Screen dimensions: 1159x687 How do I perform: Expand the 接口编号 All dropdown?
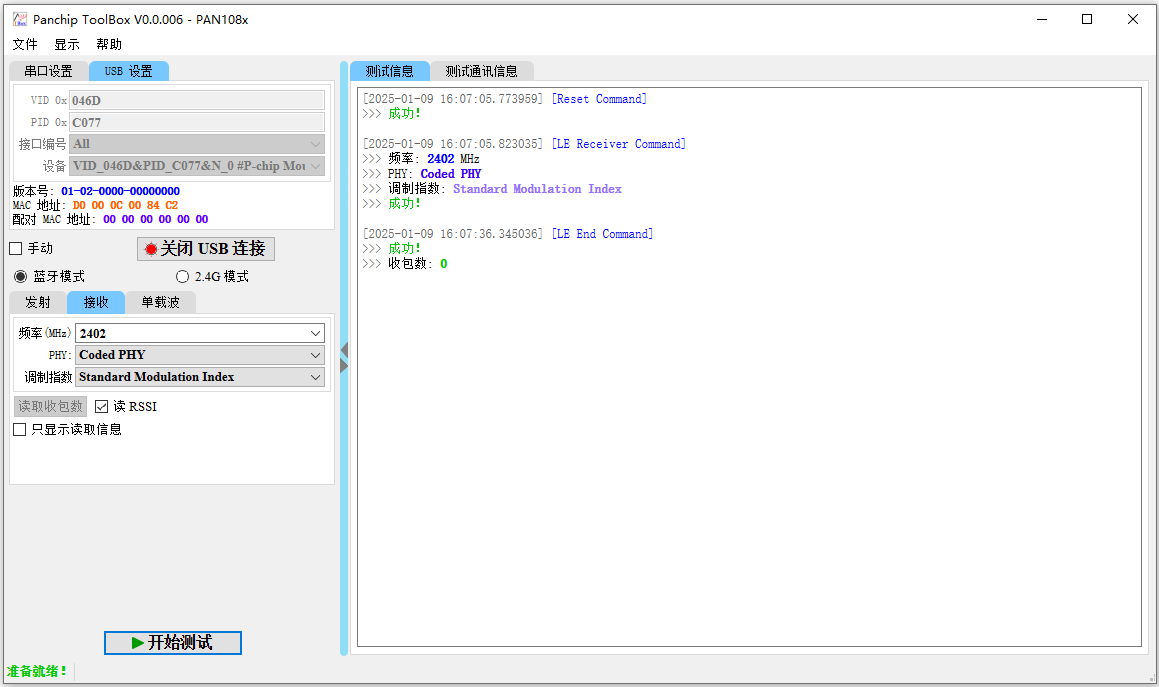197,144
